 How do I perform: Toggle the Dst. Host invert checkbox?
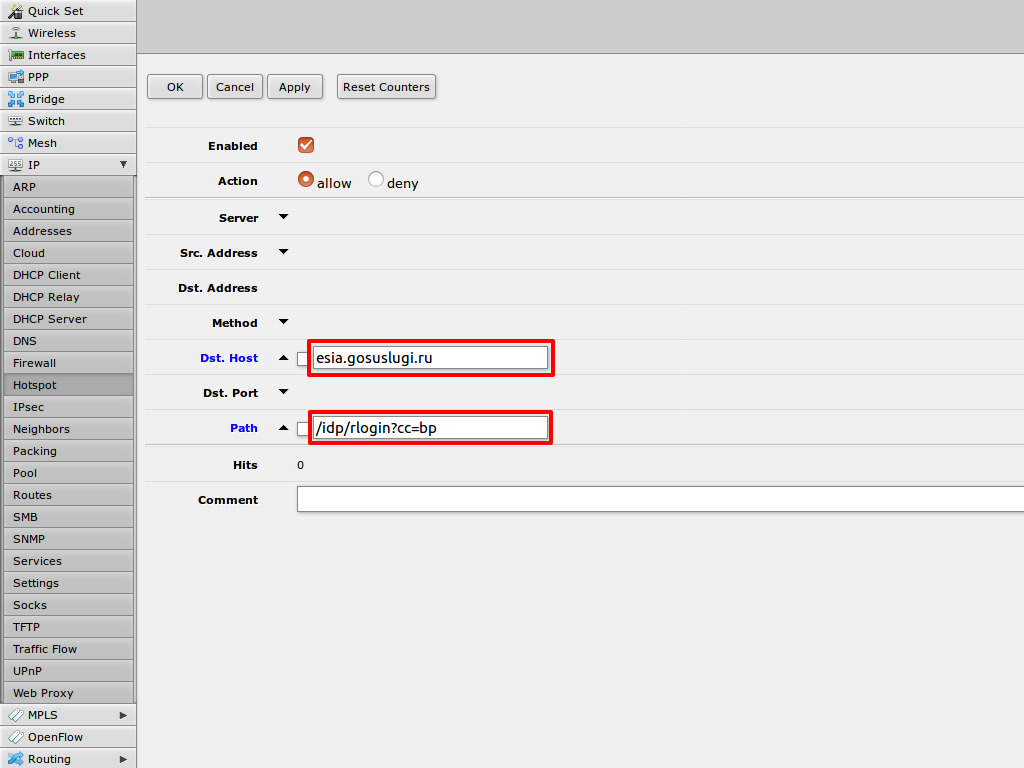click(x=303, y=359)
